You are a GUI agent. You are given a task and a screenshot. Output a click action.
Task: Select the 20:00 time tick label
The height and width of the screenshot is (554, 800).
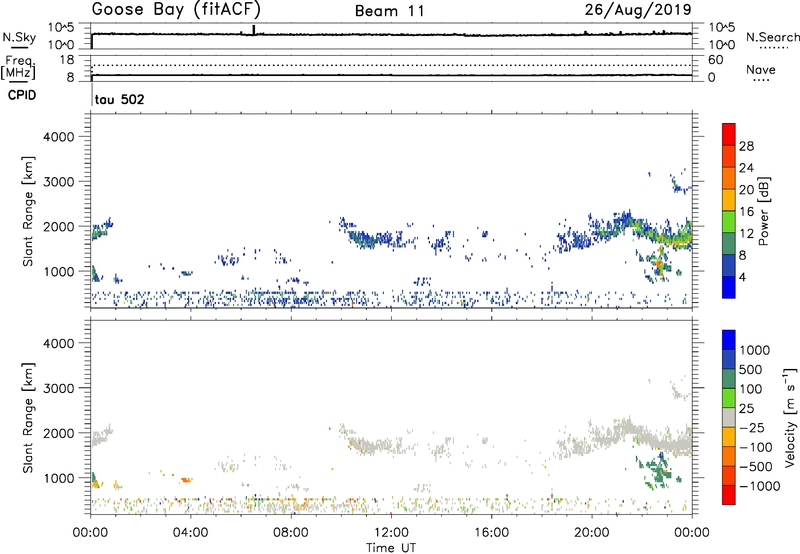592,533
